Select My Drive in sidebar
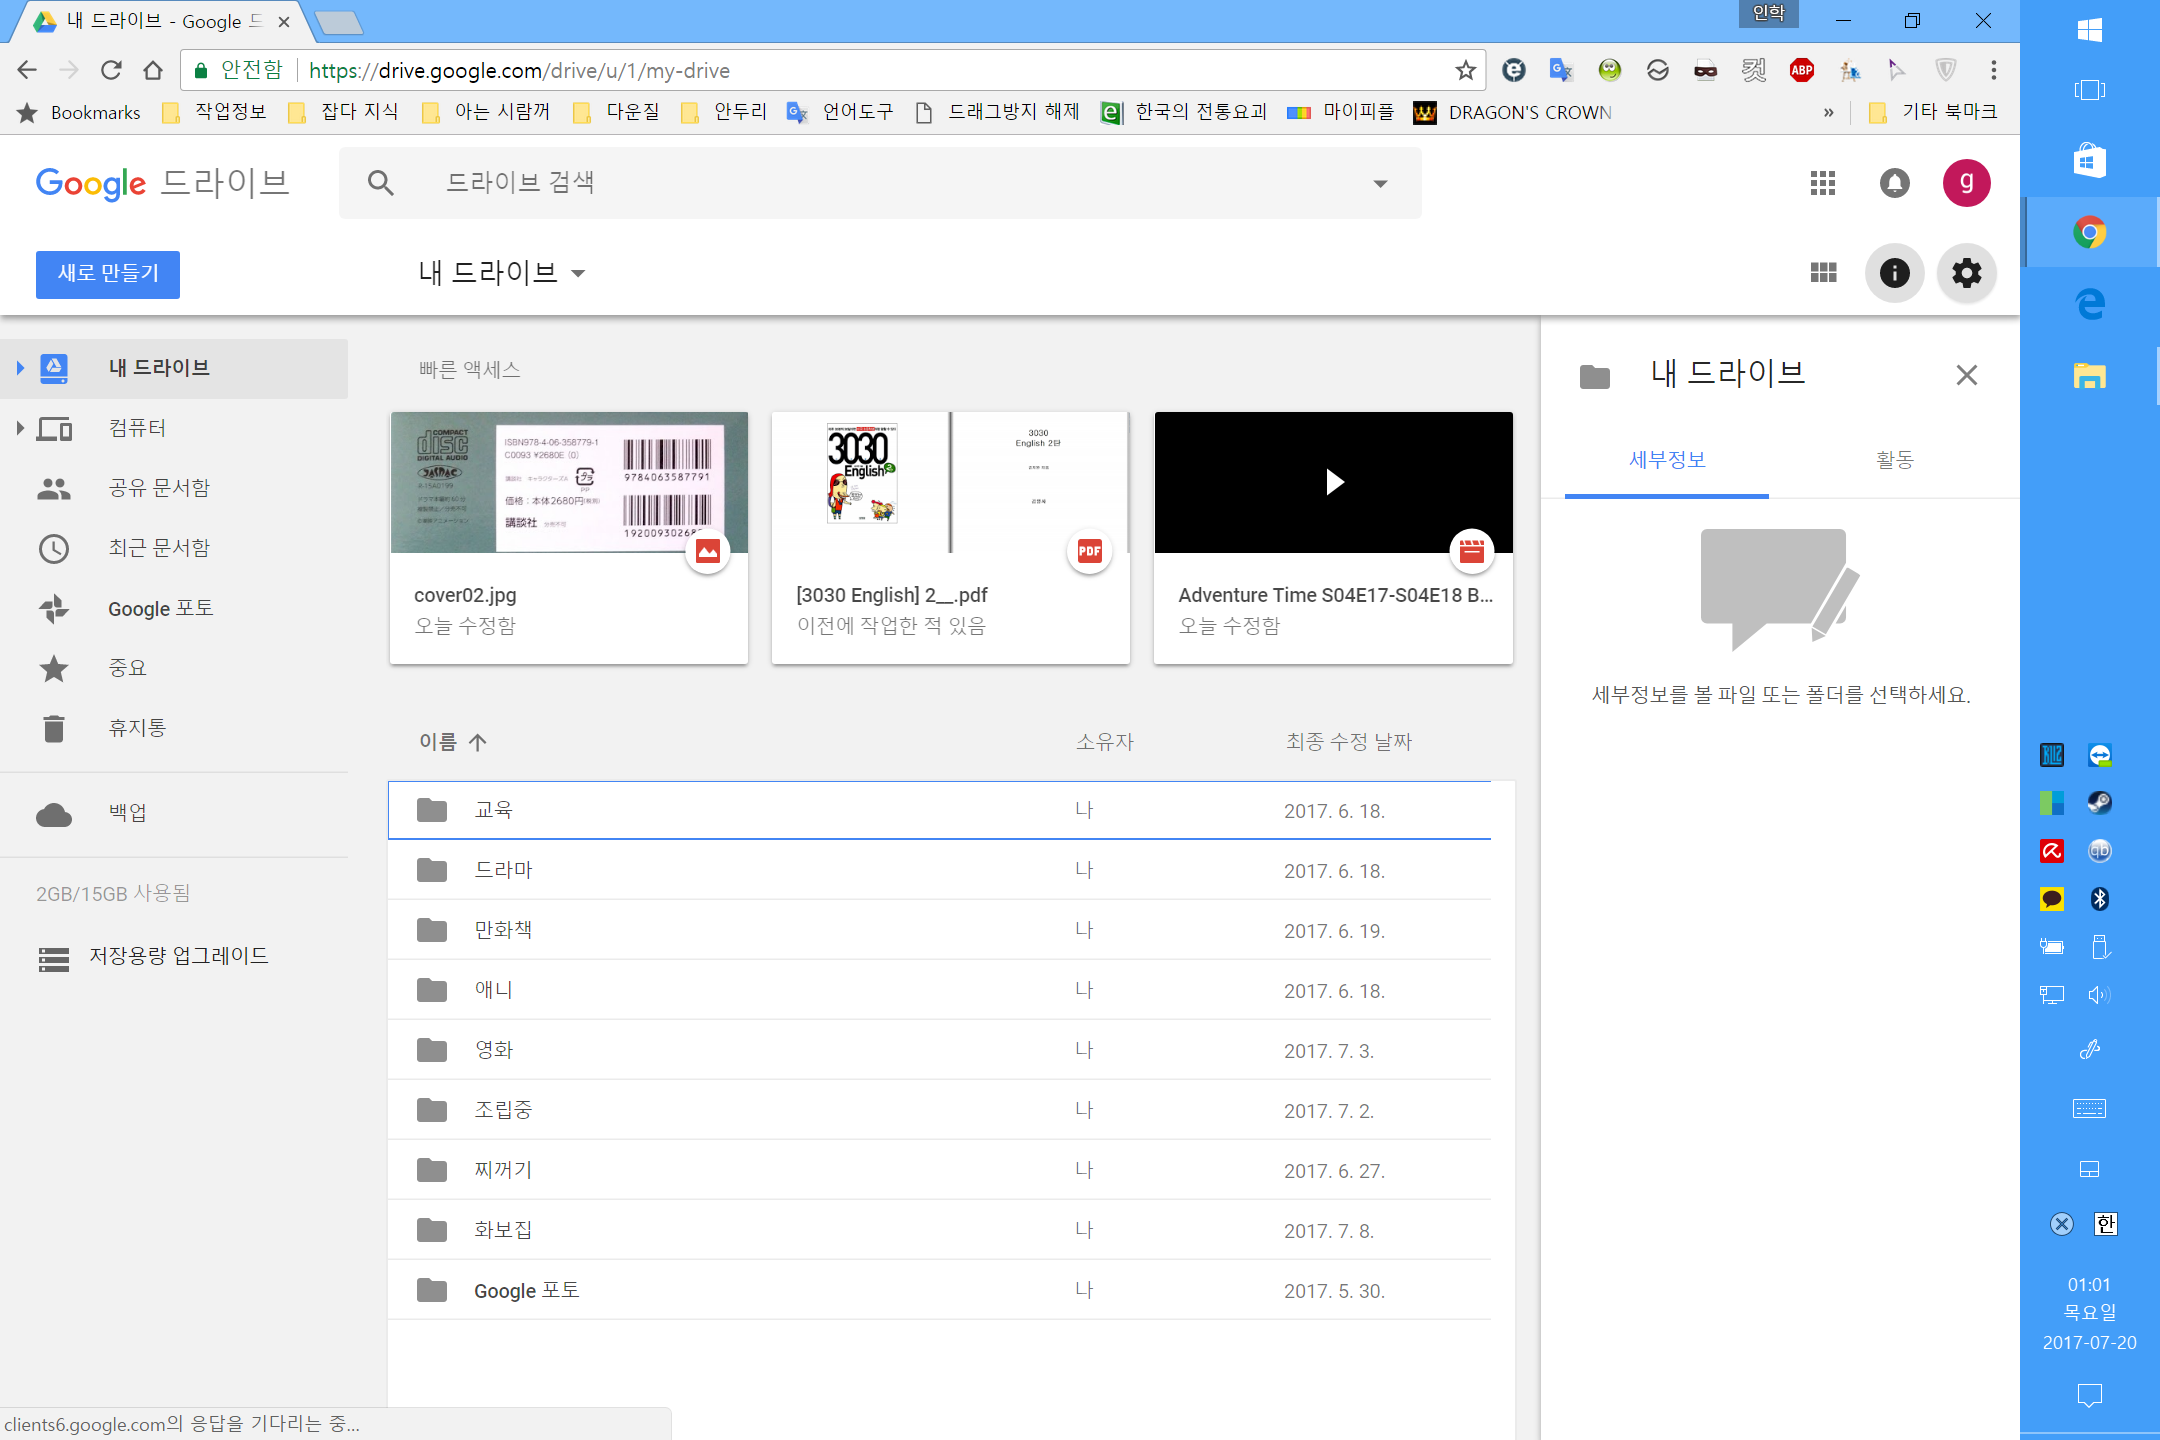 [174, 368]
